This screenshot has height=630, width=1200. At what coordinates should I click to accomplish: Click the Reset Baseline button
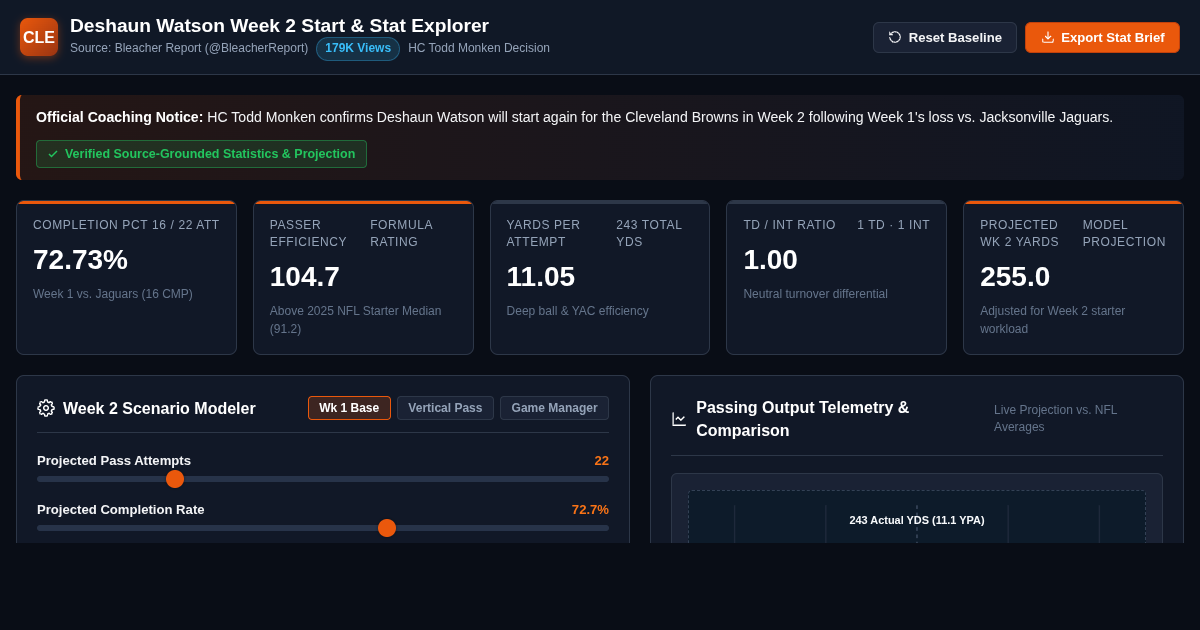945,37
